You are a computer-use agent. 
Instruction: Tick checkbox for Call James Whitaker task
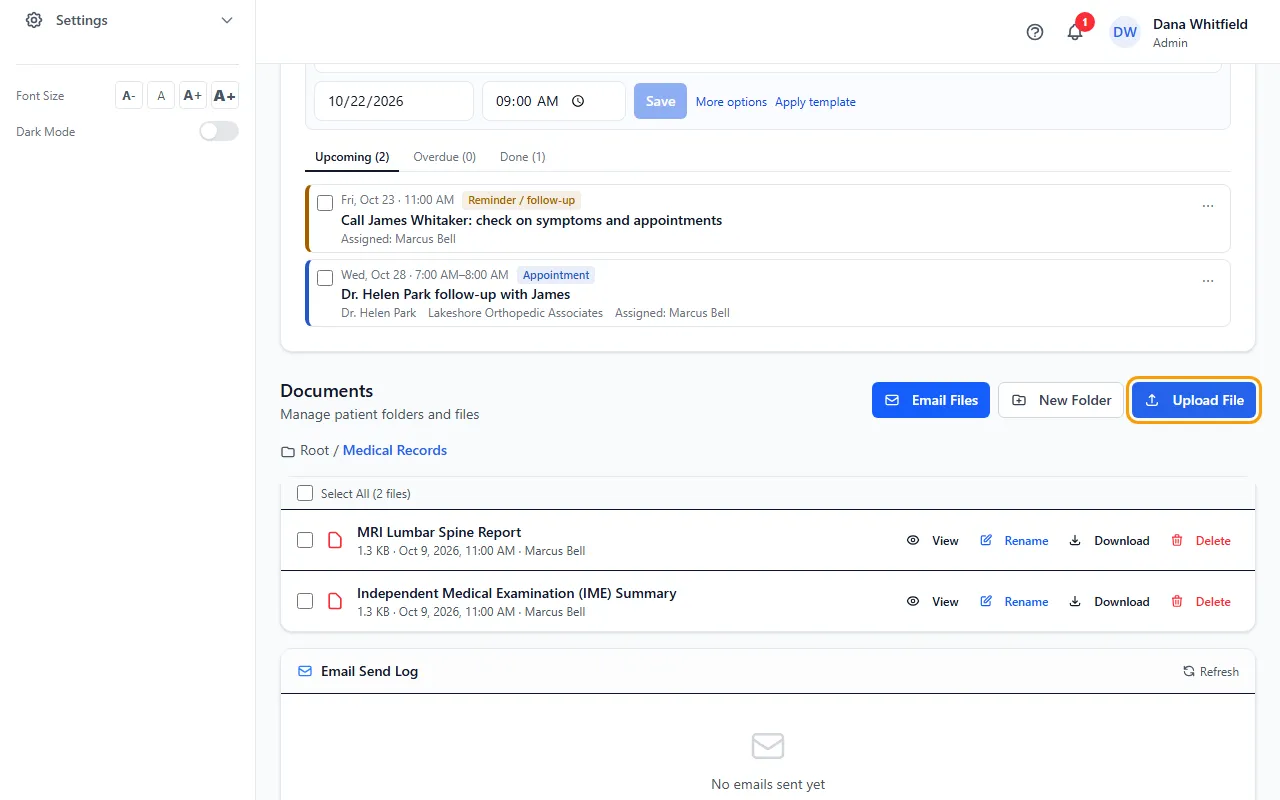tap(325, 203)
